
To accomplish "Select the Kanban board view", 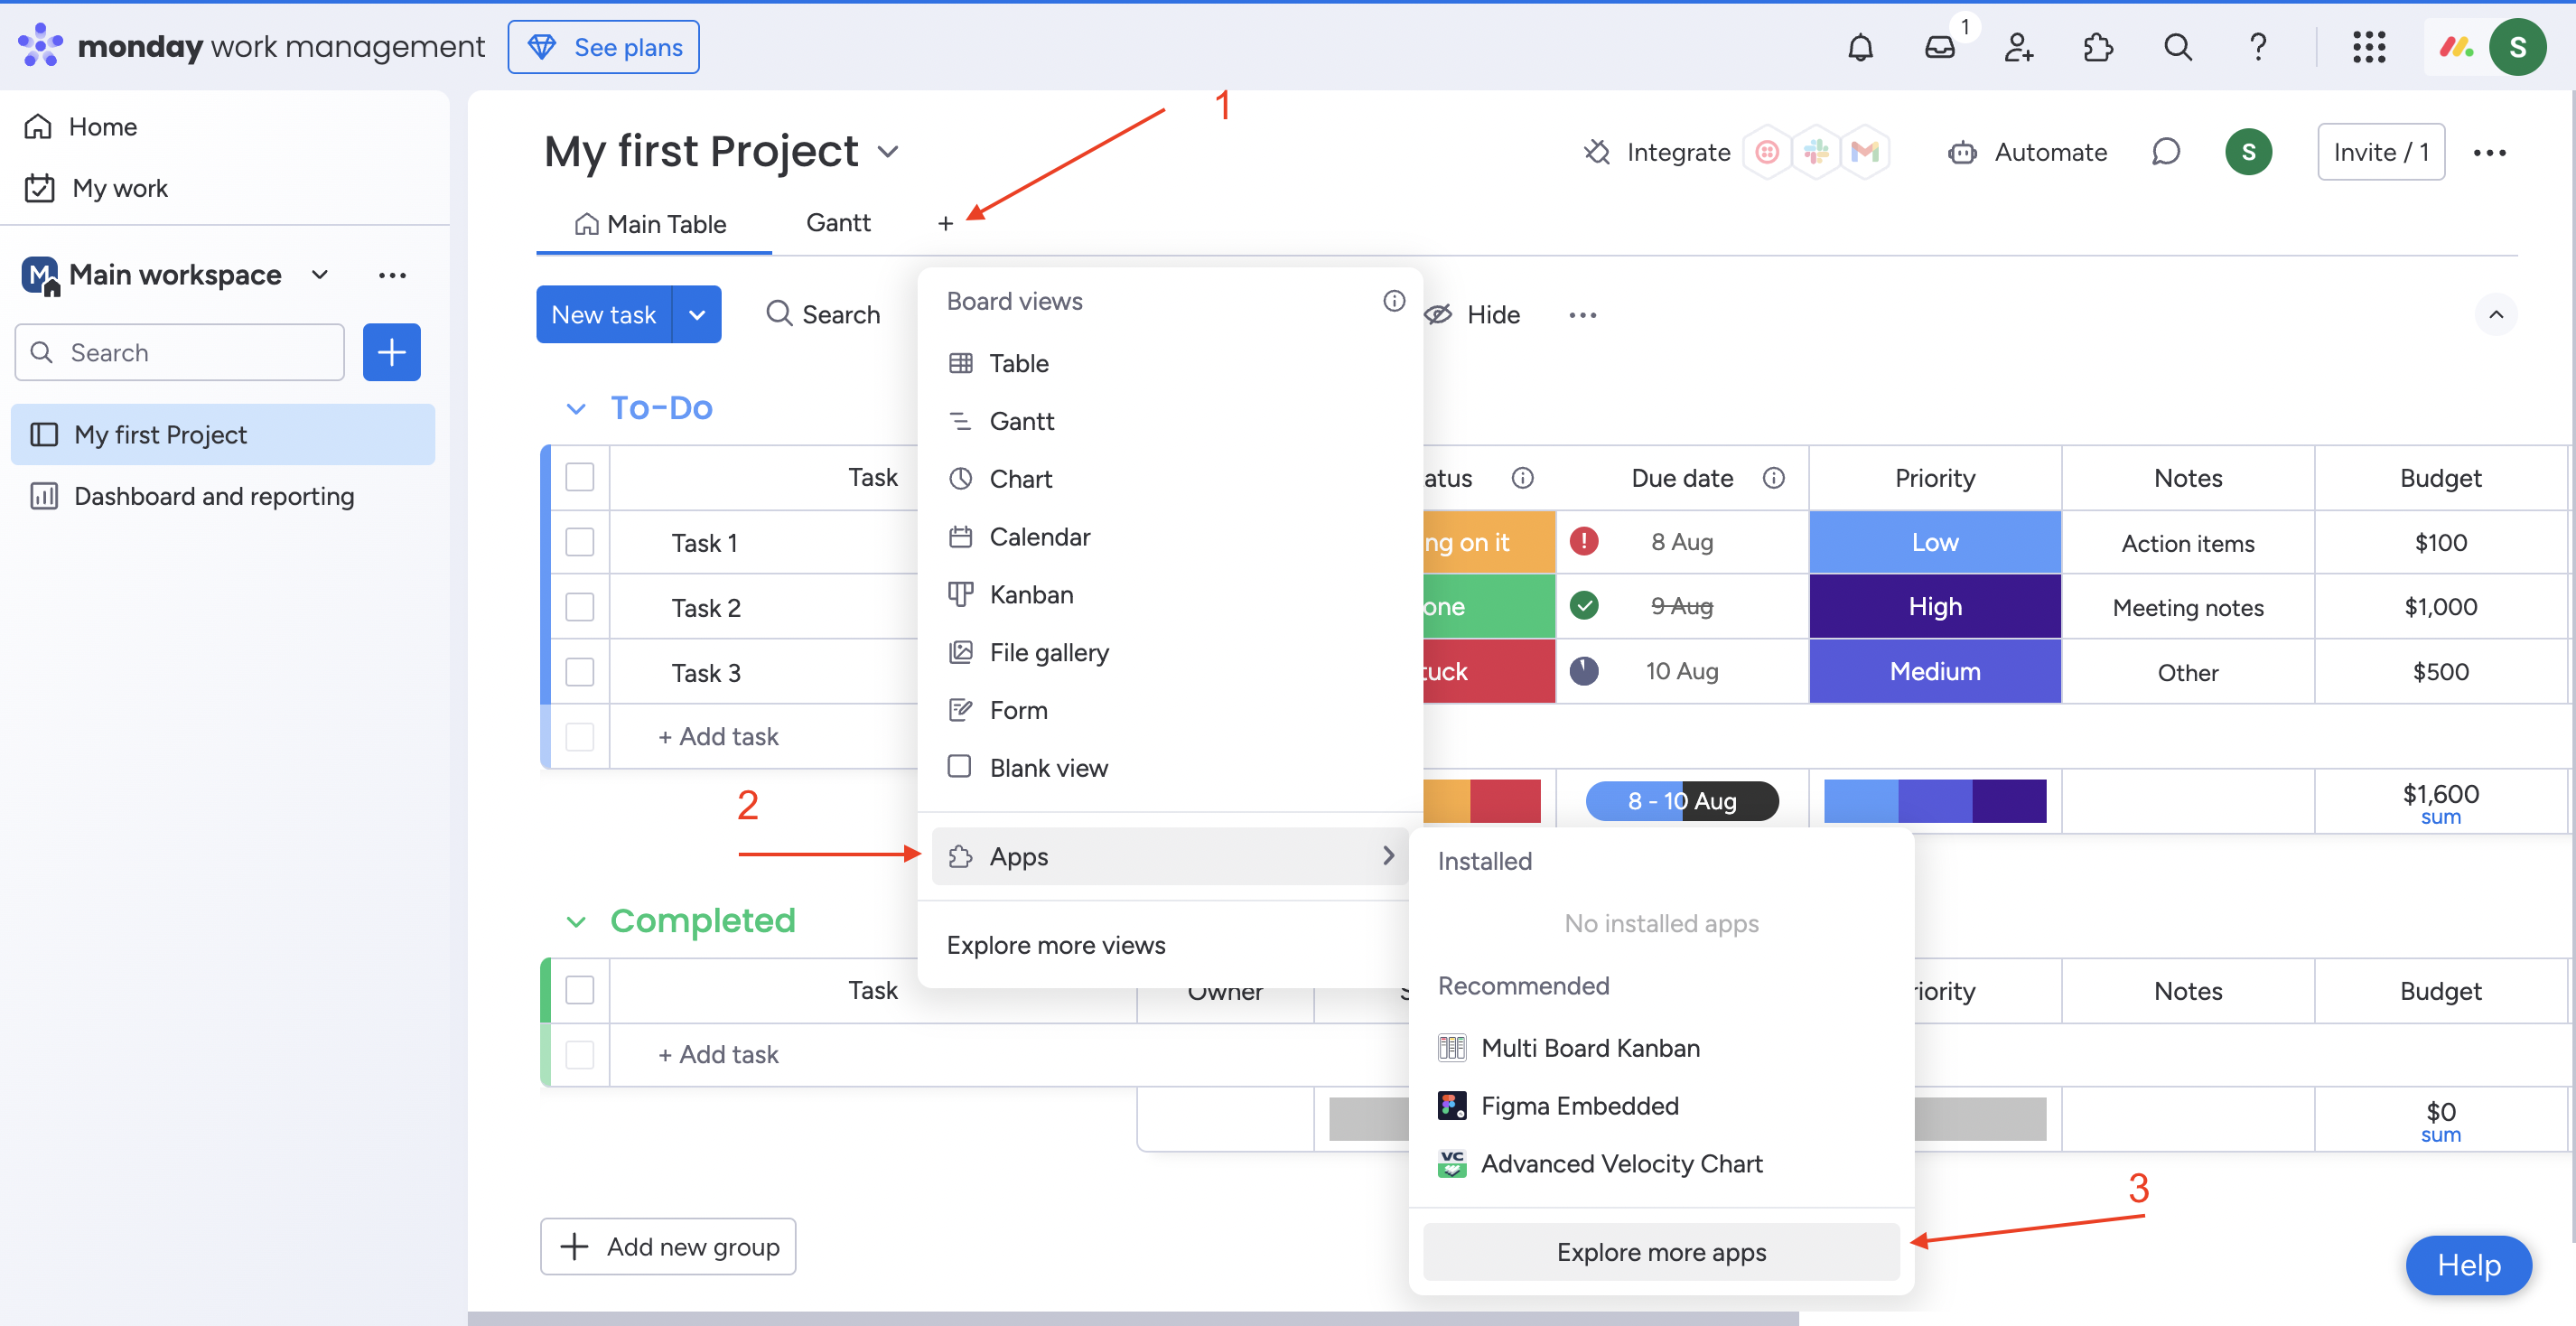I will (x=1031, y=593).
